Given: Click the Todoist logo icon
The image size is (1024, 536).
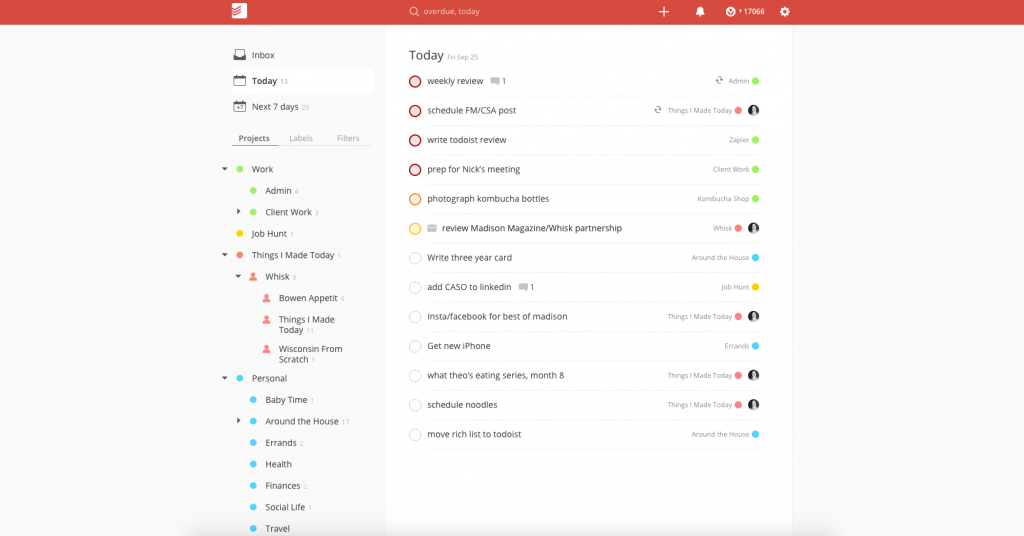Looking at the screenshot, I should (238, 12).
